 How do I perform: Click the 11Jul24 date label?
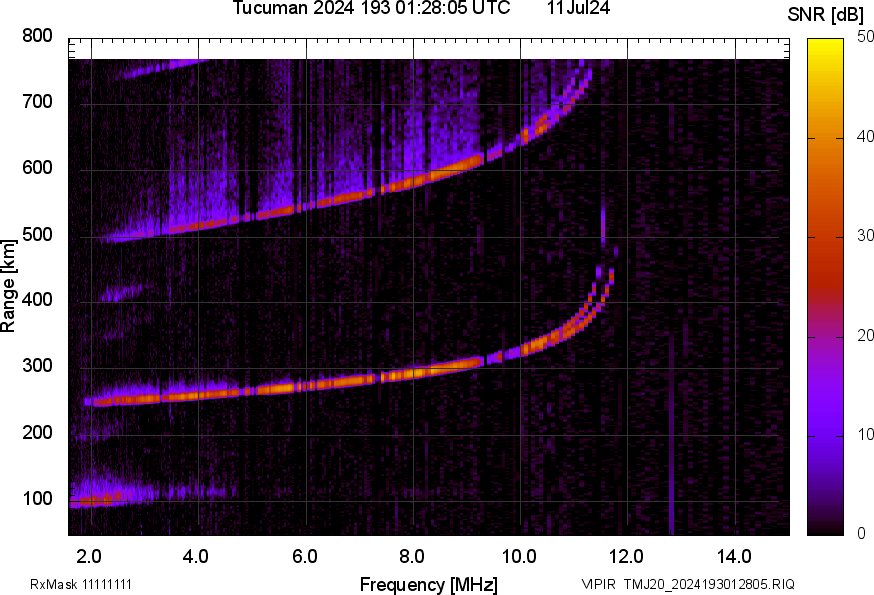tap(579, 9)
